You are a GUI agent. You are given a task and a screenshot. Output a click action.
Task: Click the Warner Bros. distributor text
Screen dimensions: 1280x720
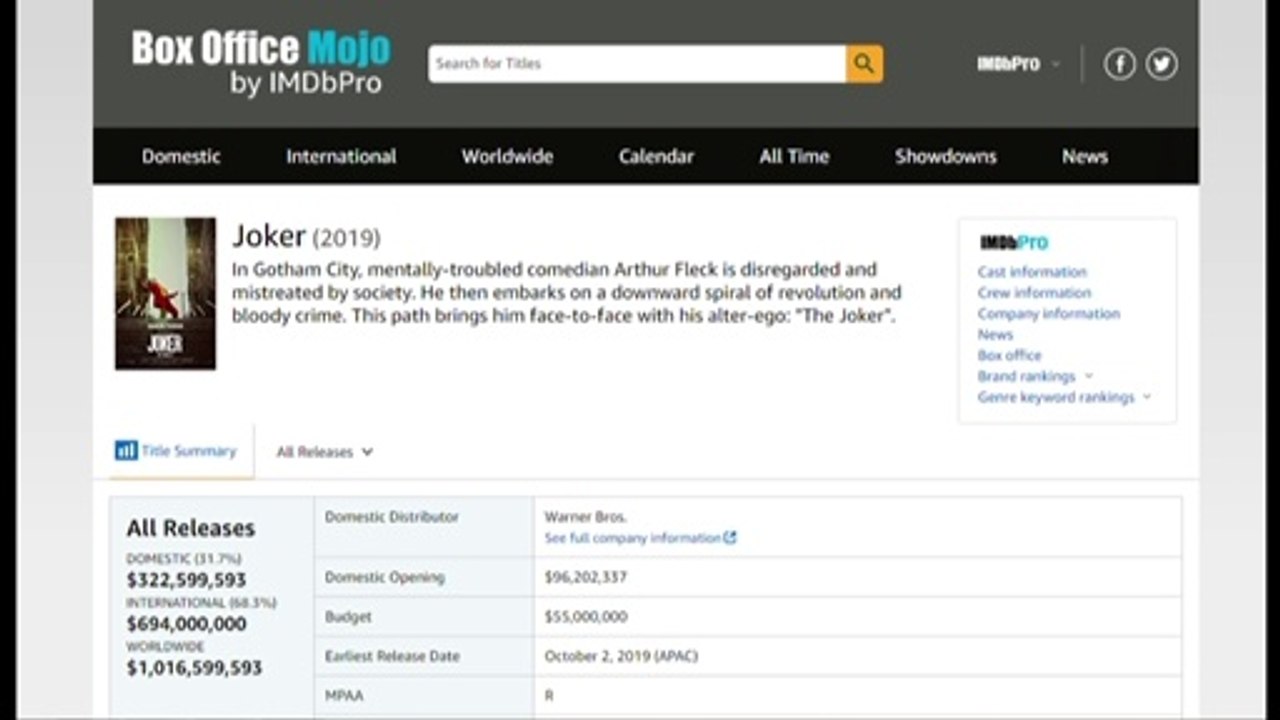(585, 517)
